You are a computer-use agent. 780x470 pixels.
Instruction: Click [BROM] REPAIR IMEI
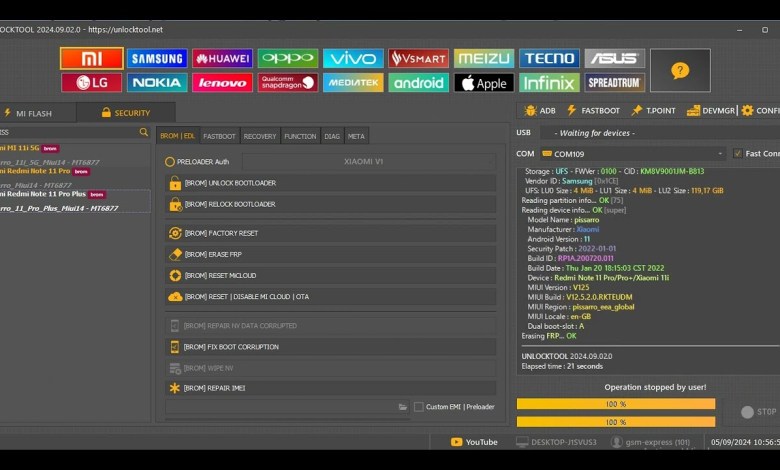tap(330, 388)
